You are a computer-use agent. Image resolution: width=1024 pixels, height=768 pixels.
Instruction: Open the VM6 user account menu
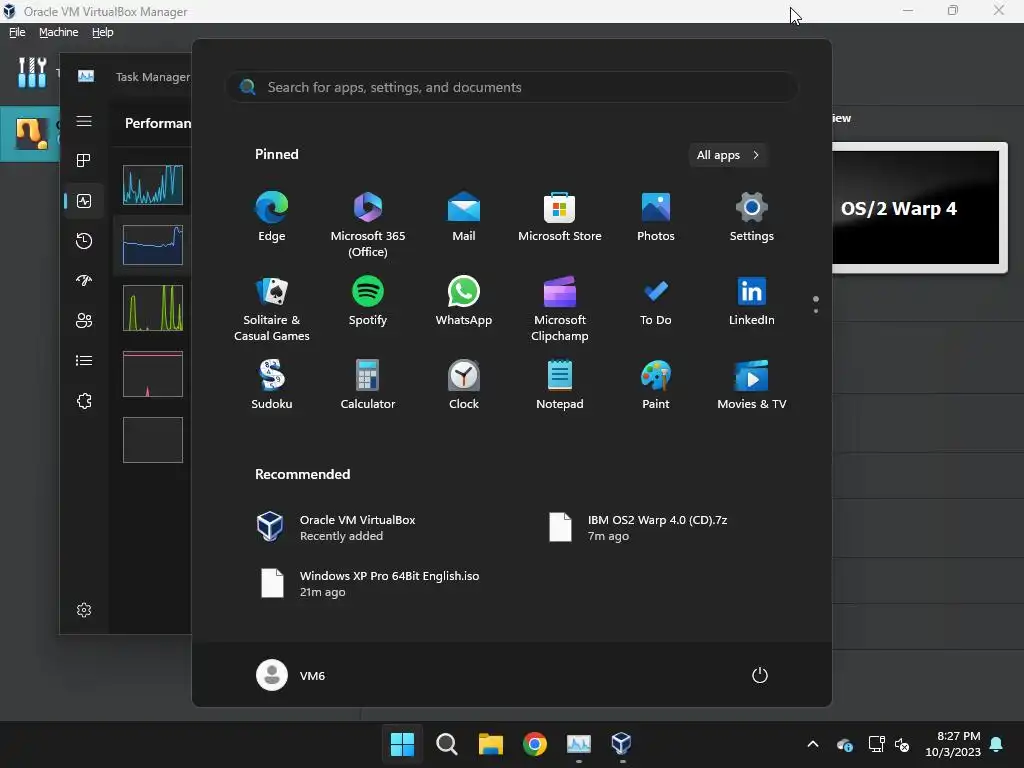coord(291,675)
